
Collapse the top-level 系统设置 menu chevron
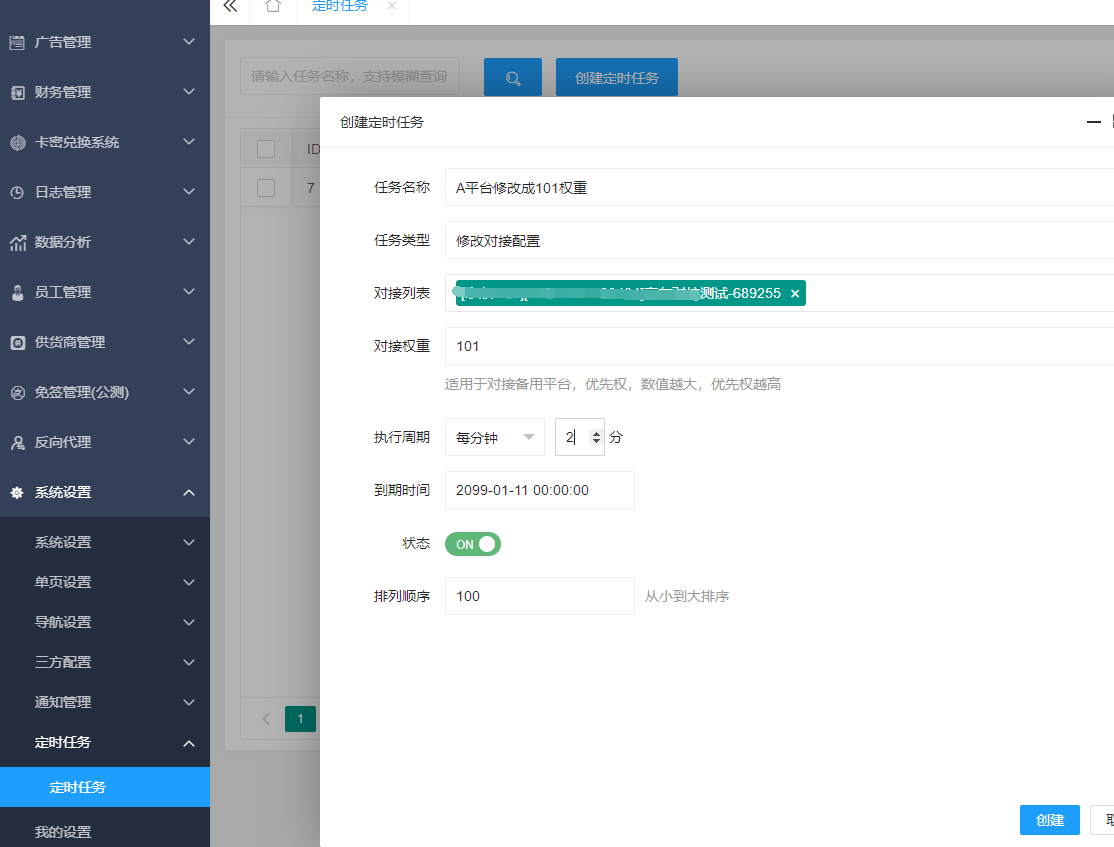pyautogui.click(x=189, y=492)
